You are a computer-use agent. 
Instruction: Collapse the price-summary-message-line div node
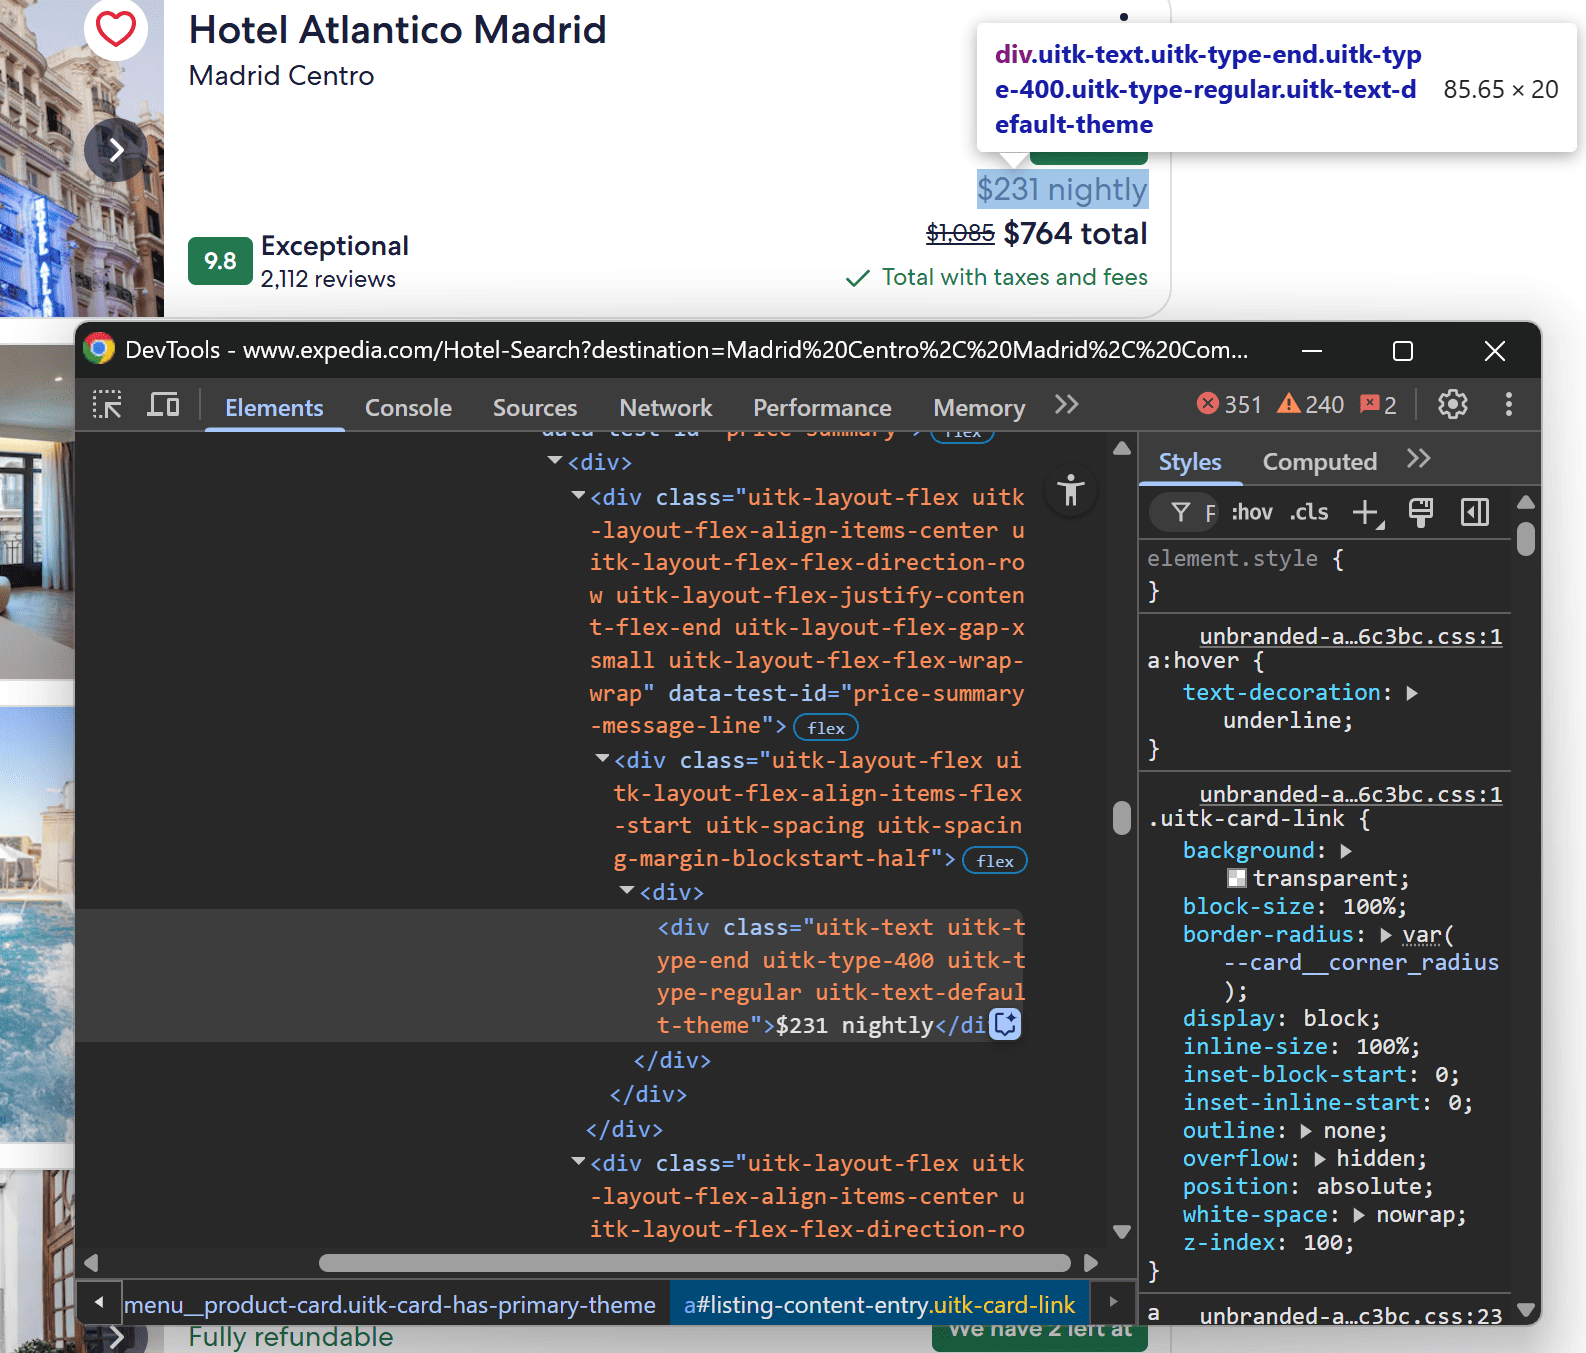coord(578,496)
